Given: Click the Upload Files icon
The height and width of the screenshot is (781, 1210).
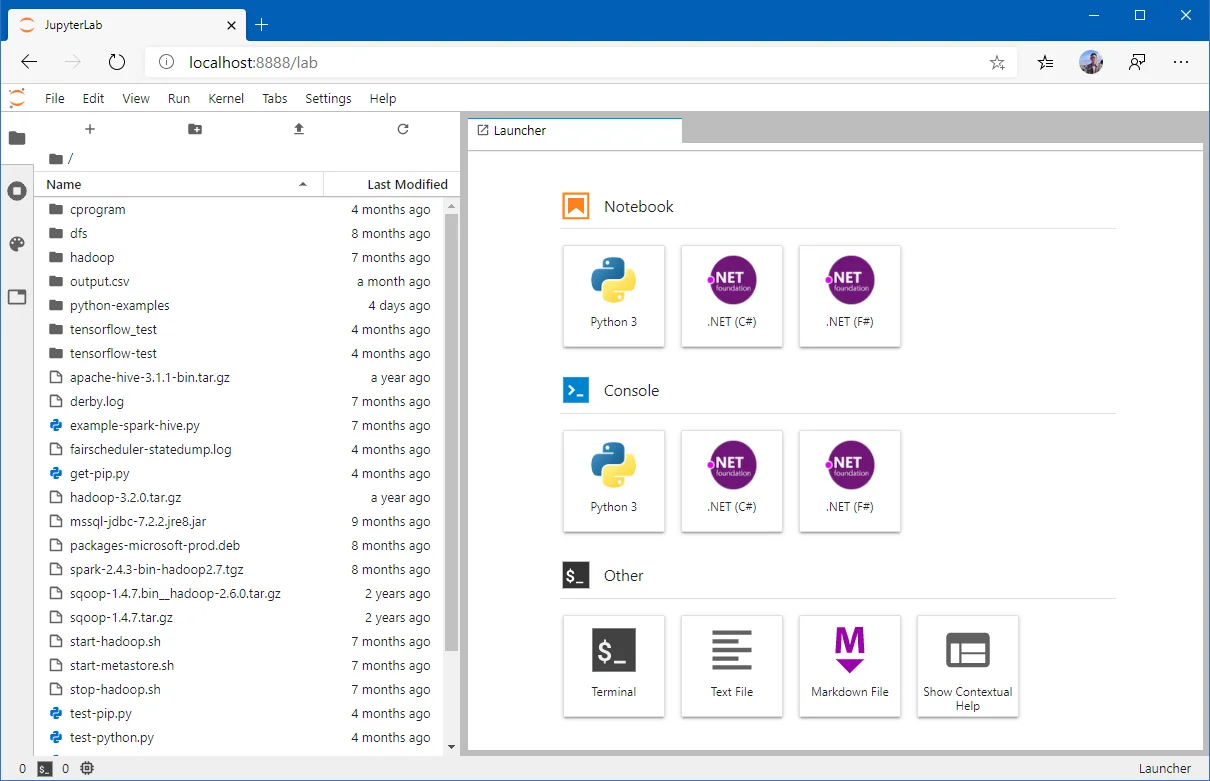Looking at the screenshot, I should [x=299, y=129].
